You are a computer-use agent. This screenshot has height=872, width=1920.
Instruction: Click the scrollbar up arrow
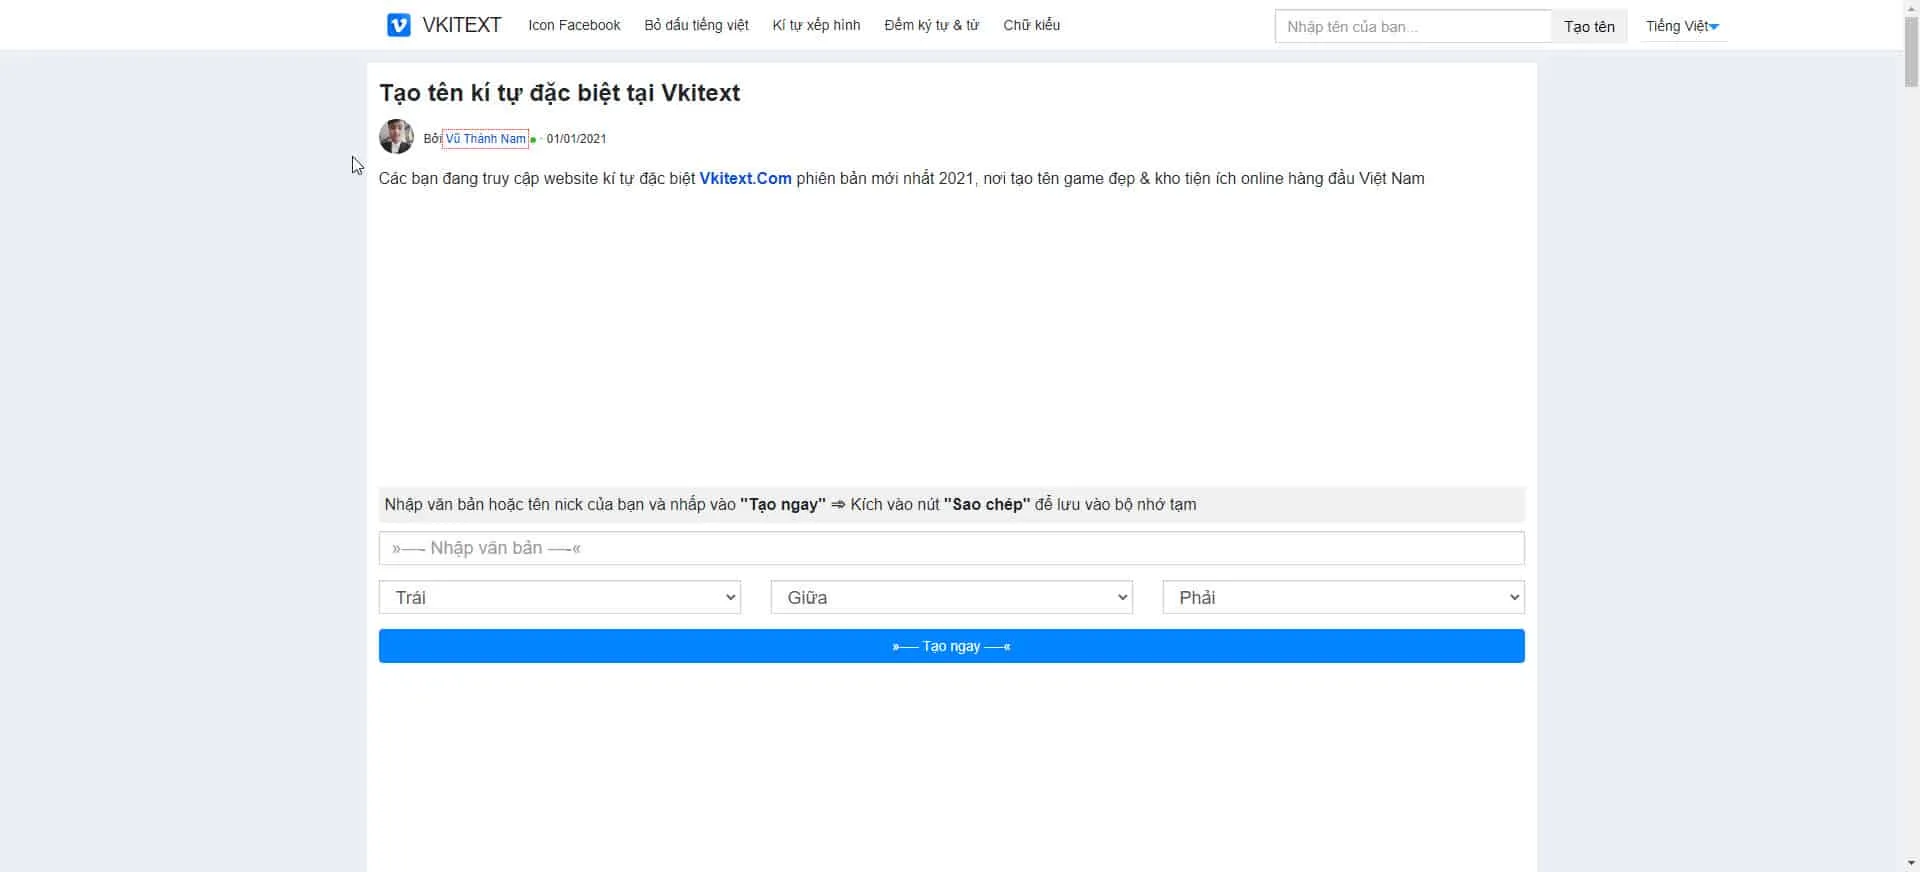click(x=1911, y=8)
